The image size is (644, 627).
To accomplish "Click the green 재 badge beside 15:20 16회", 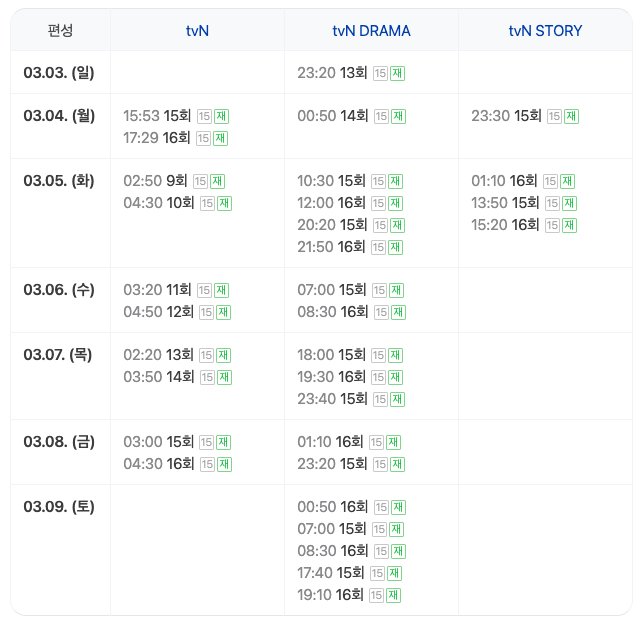I will [x=570, y=225].
